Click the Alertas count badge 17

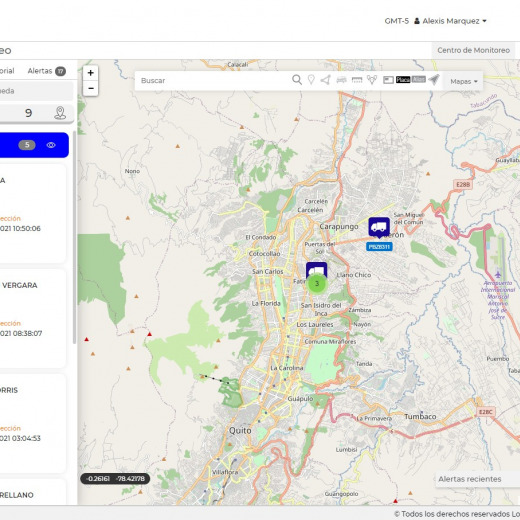tap(60, 71)
